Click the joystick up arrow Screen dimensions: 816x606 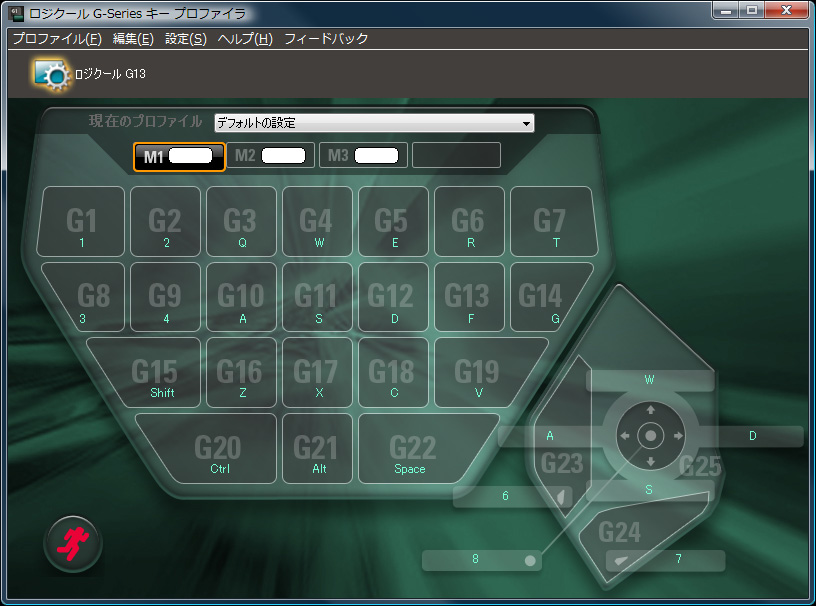click(650, 410)
